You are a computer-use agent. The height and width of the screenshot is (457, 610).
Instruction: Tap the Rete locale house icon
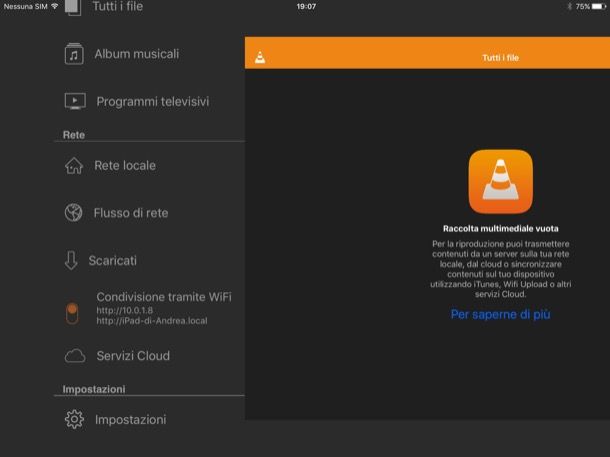point(74,166)
